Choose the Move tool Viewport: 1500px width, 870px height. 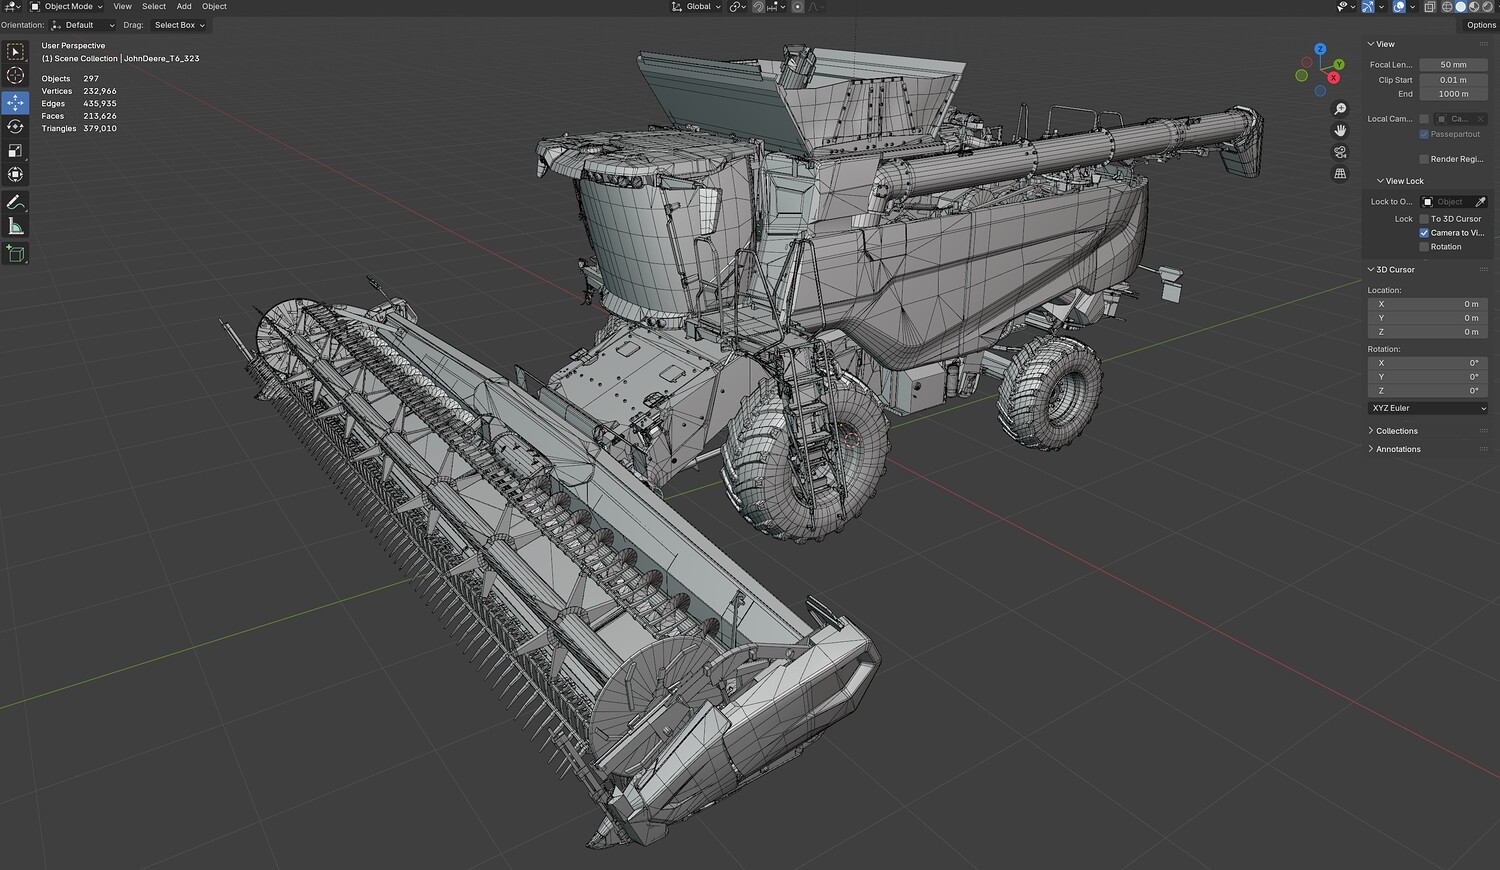15,103
